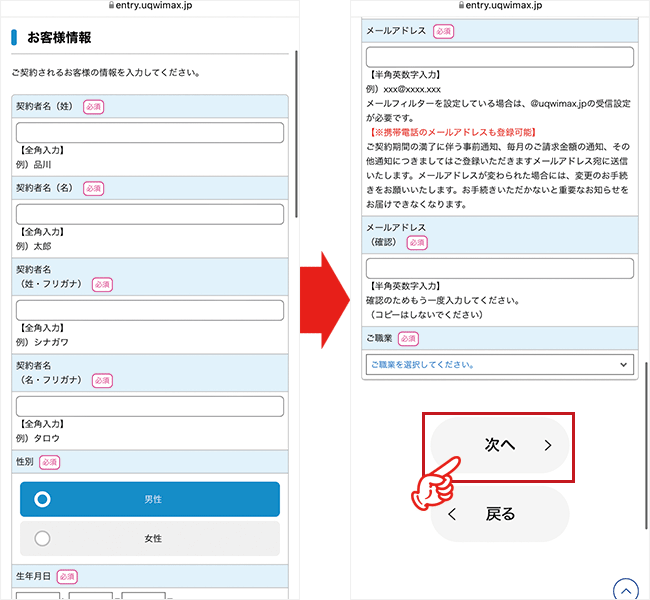The width and height of the screenshot is (650, 600).
Task: Click the （コピーはしないでください） note
Action: [425, 315]
